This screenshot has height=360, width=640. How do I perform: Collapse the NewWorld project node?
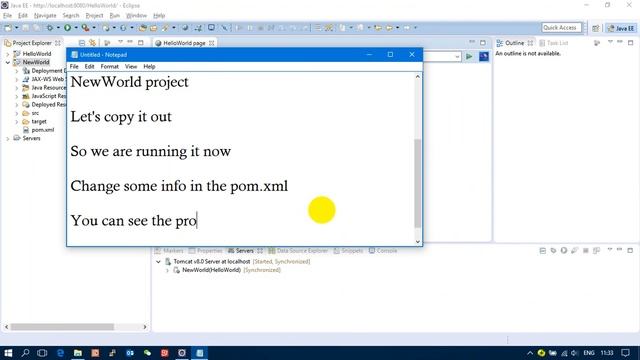coord(7,62)
